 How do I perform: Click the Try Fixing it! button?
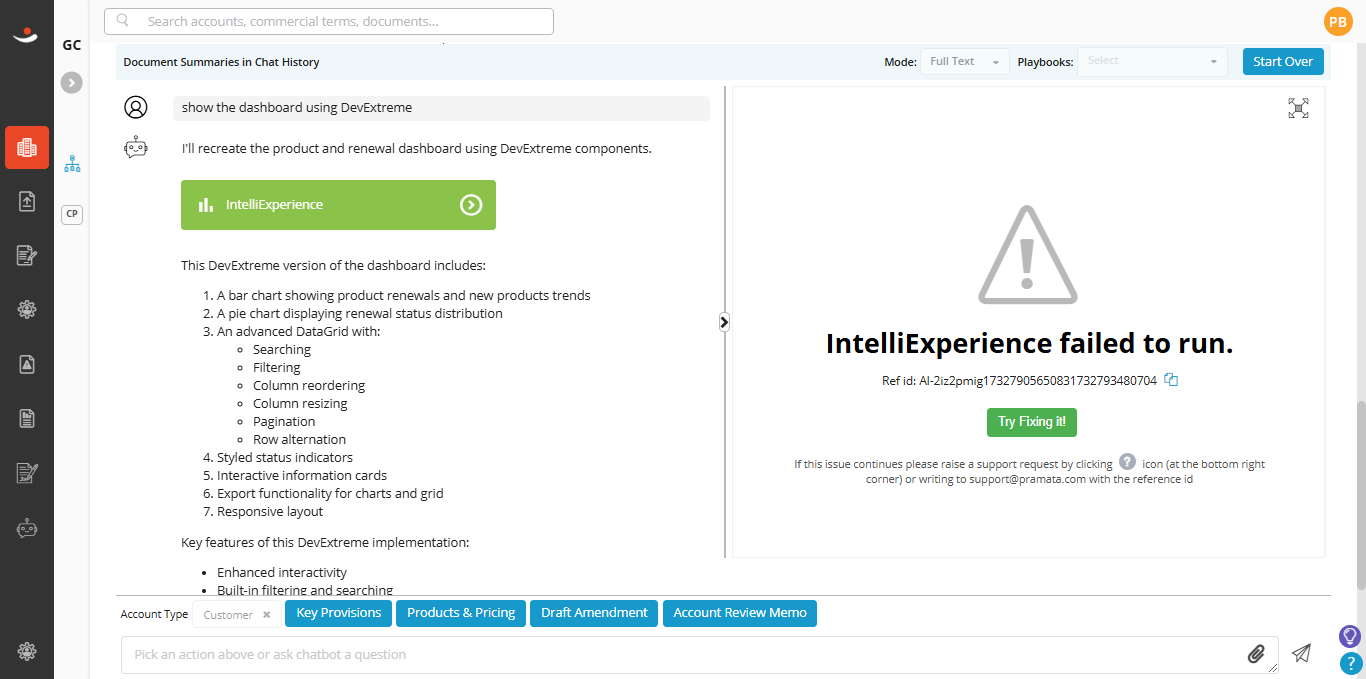click(x=1031, y=422)
